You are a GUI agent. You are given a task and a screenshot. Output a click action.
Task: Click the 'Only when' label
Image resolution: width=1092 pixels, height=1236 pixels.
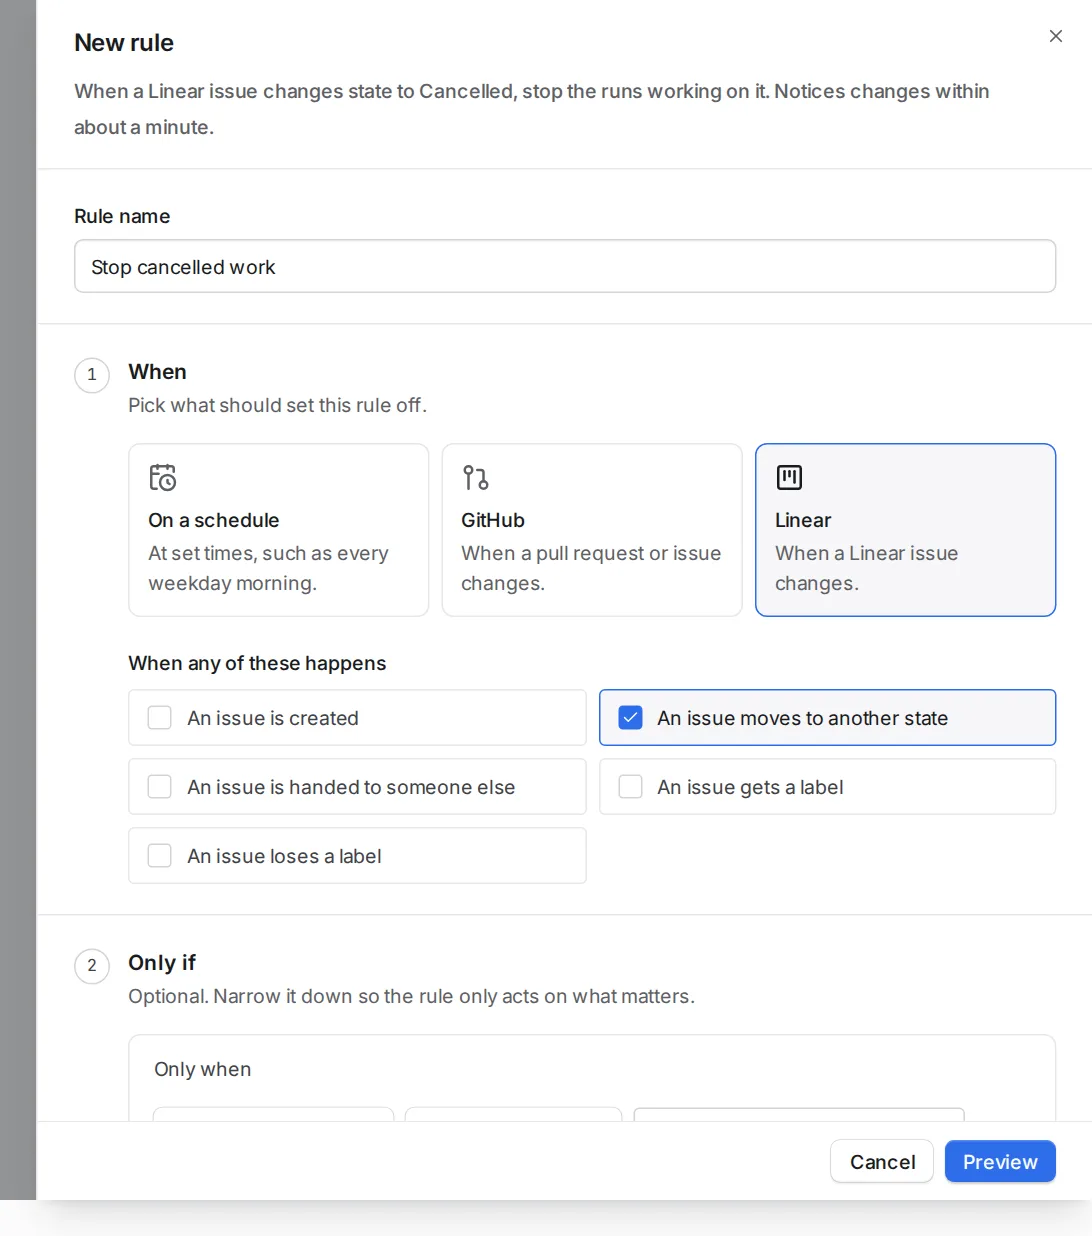point(203,1069)
